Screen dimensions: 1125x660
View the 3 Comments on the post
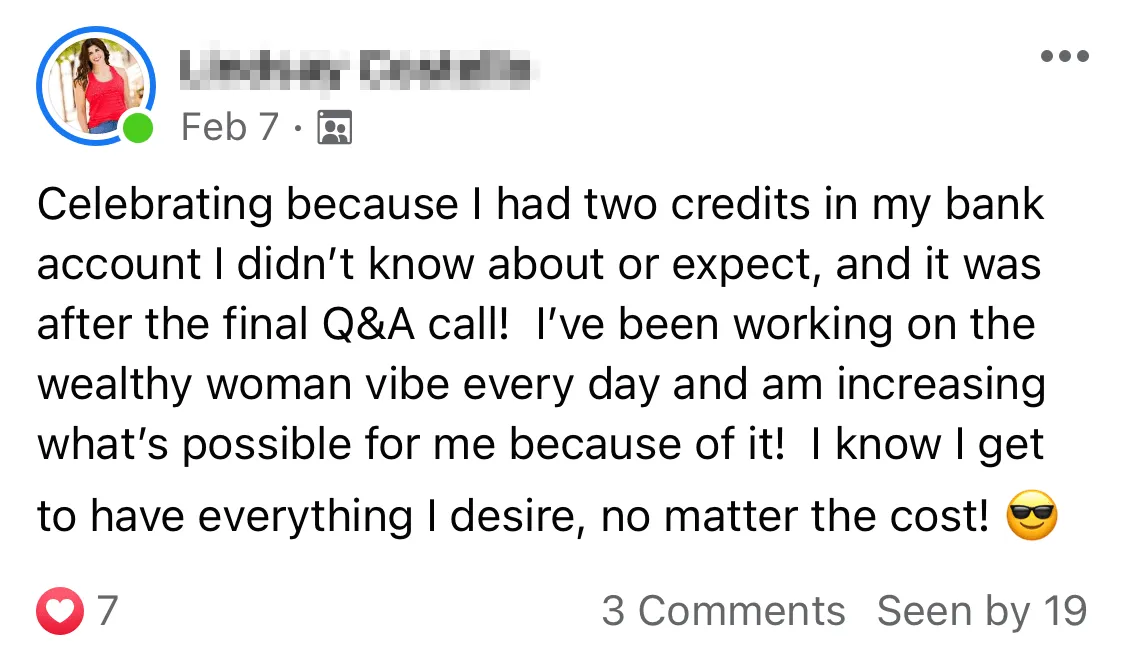point(723,611)
